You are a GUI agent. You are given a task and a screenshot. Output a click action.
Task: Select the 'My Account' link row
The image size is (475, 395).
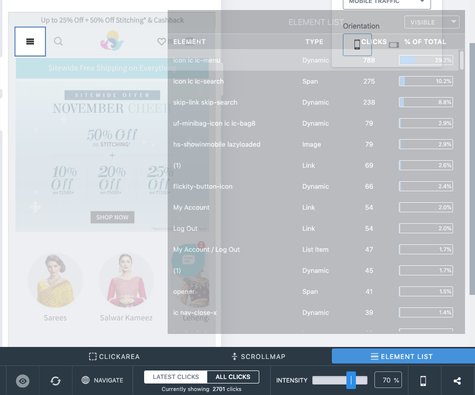(x=313, y=207)
